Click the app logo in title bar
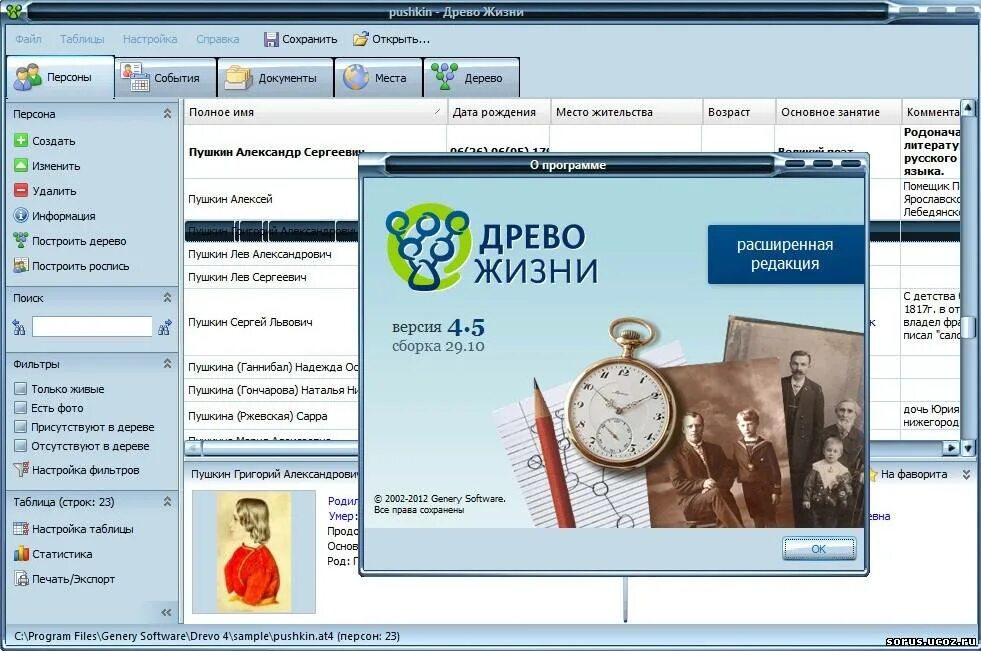Viewport: 981px width, 651px height. point(14,11)
